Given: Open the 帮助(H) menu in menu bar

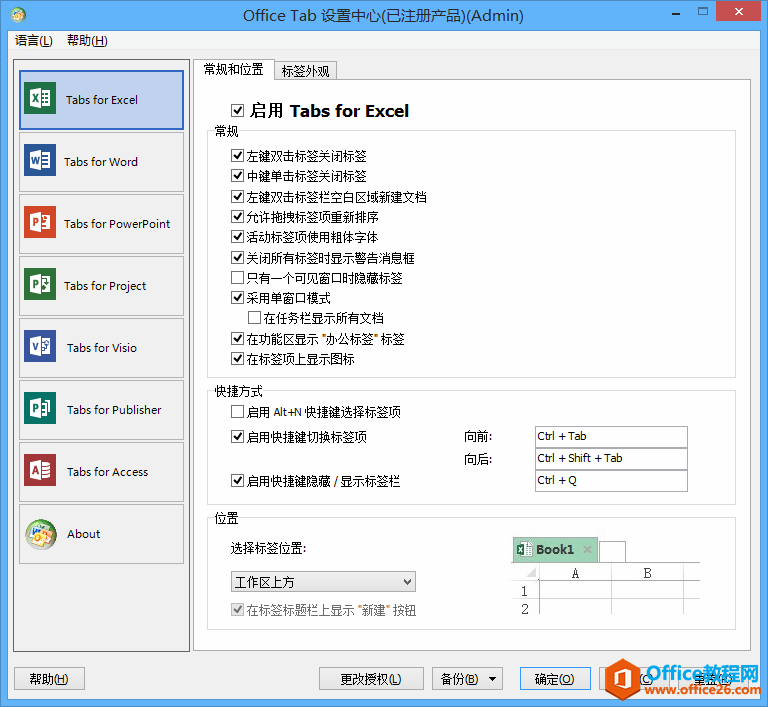Looking at the screenshot, I should pyautogui.click(x=87, y=40).
